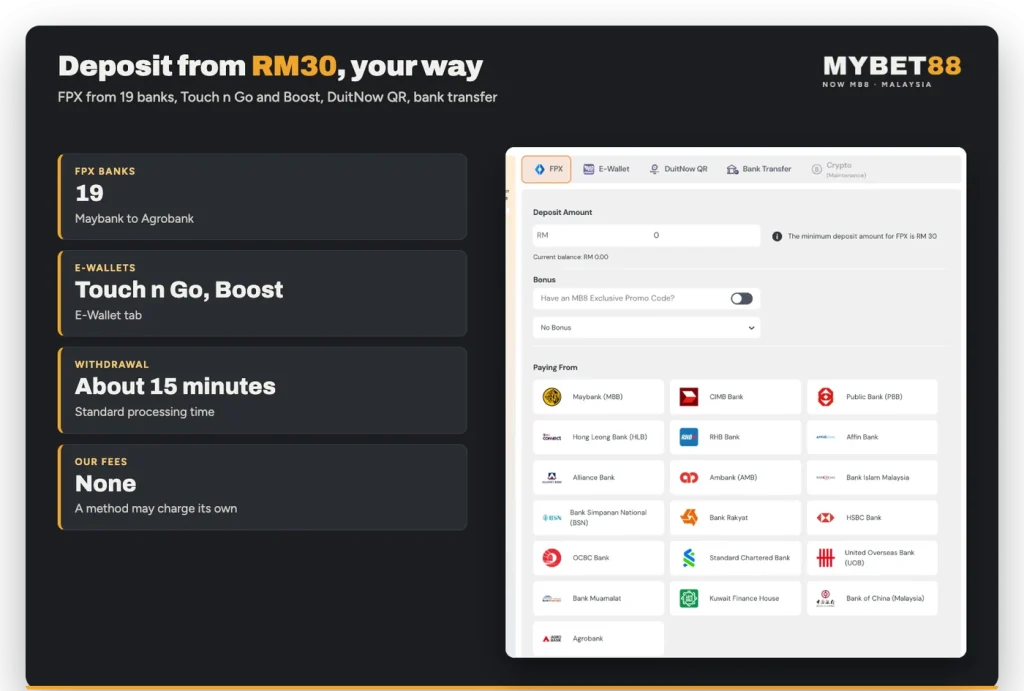Click the Ambank (AMB) red logo
Image resolution: width=1024 pixels, height=691 pixels.
point(688,477)
